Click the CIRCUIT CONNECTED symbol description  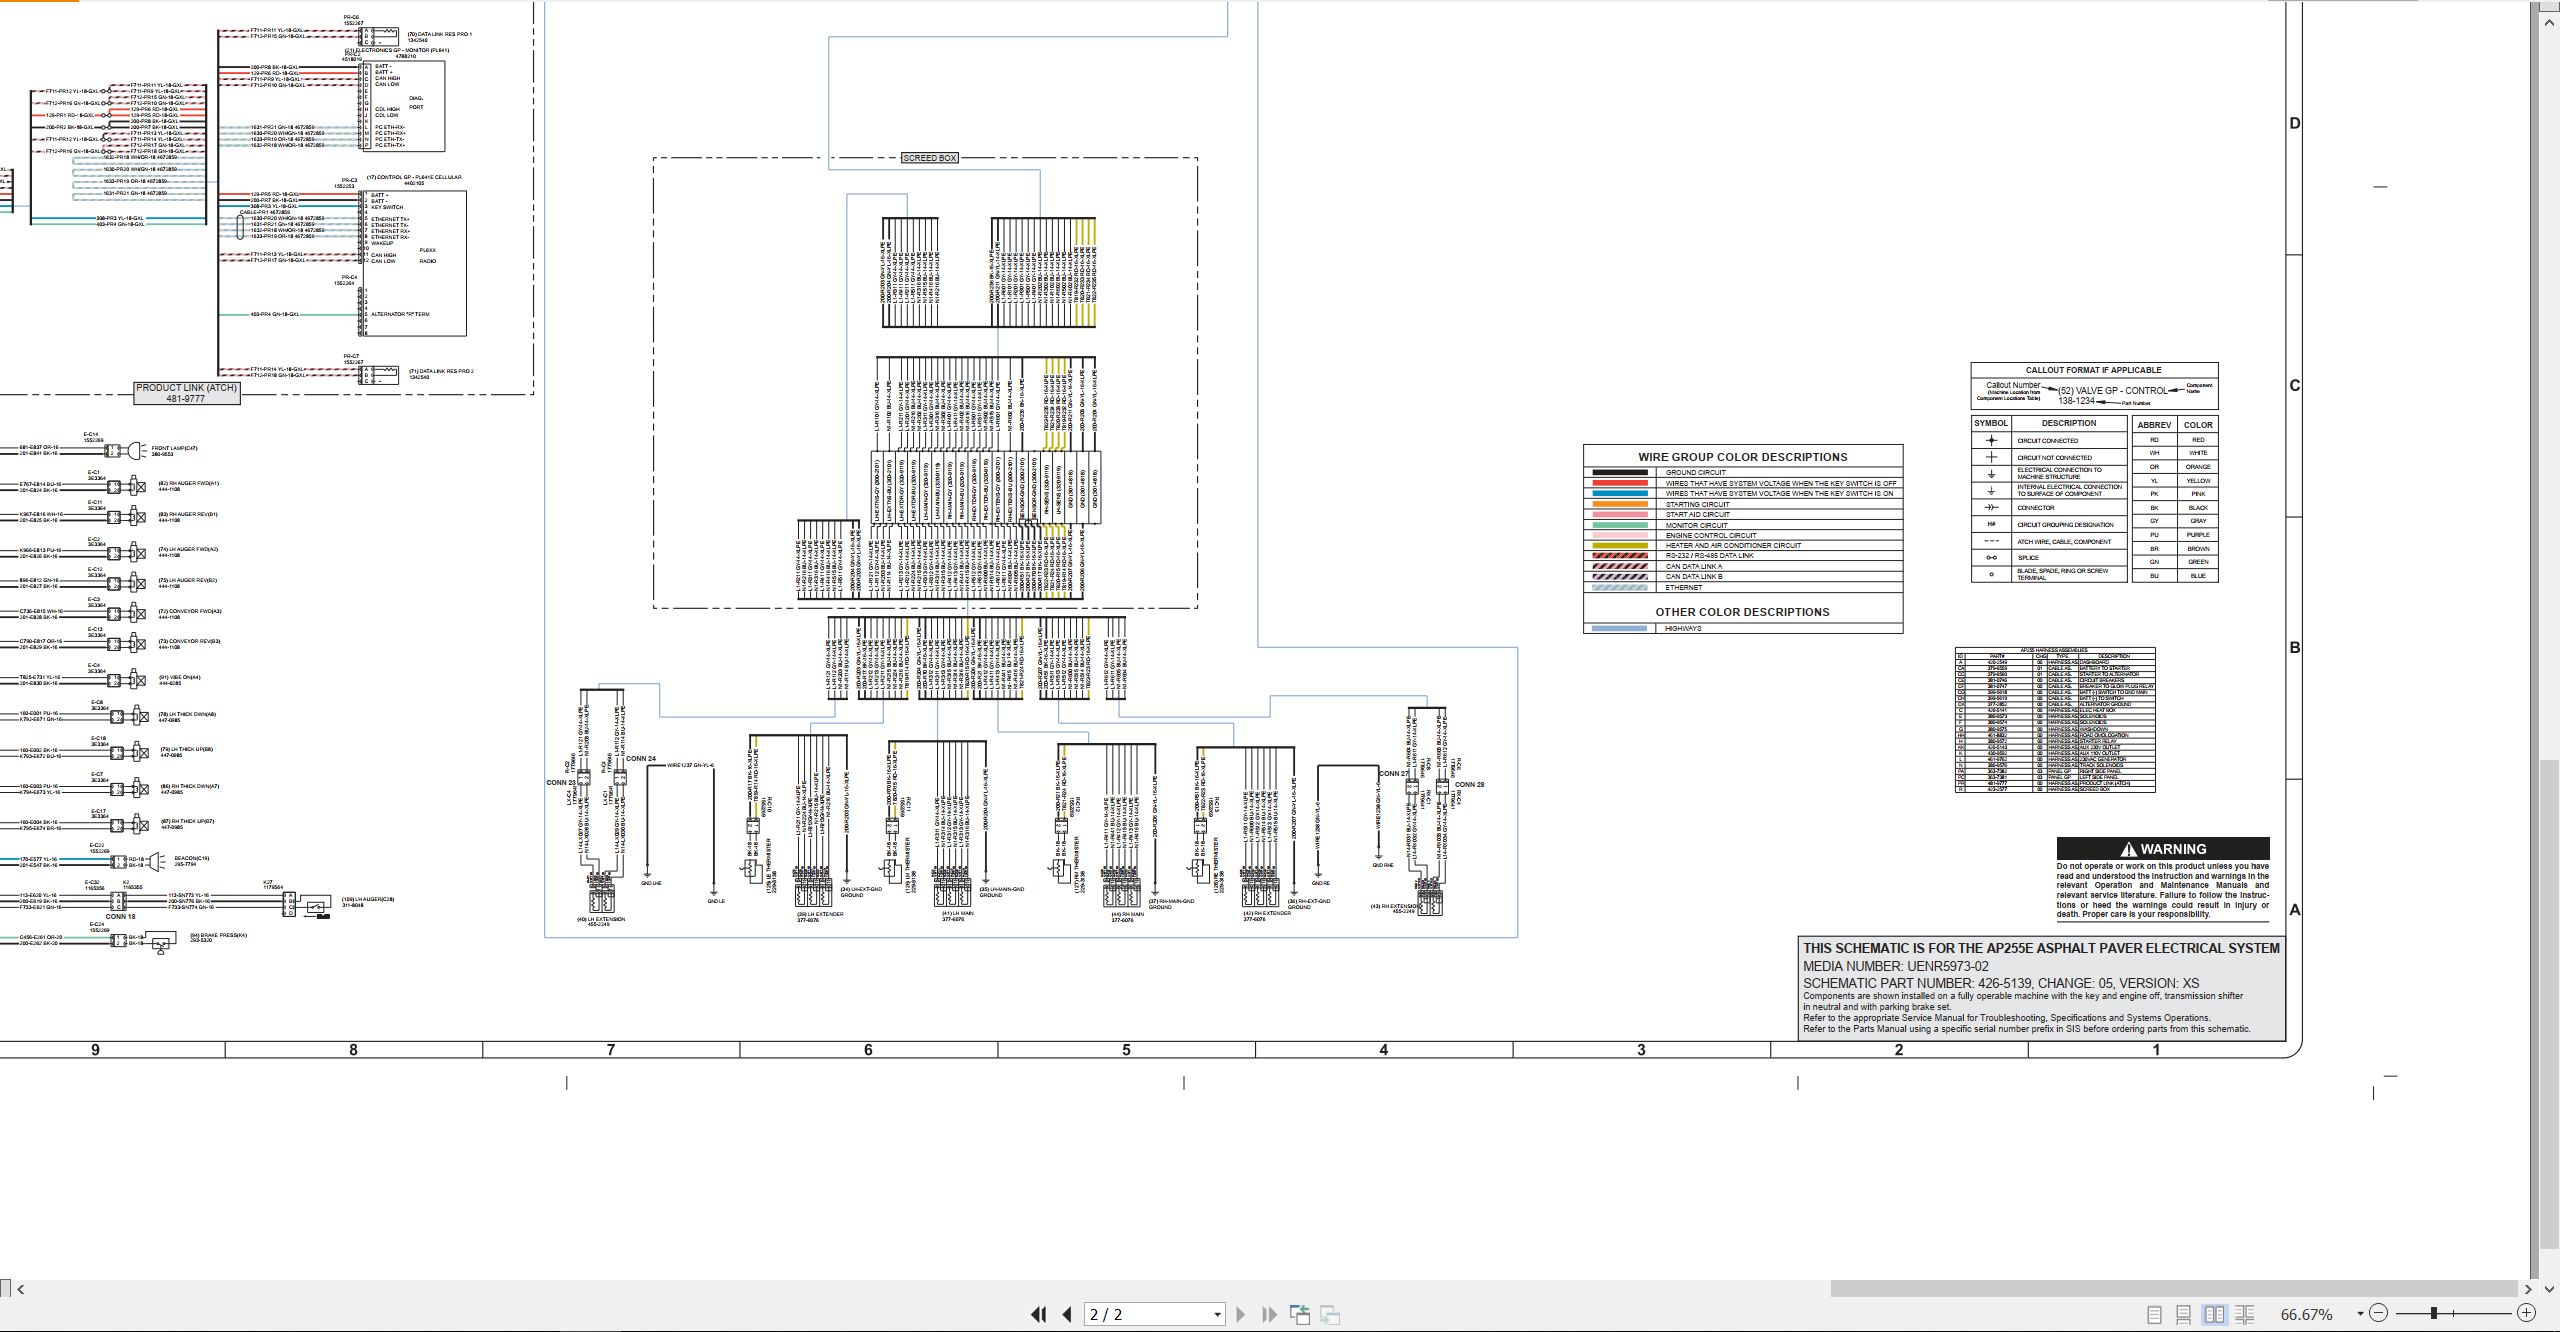(2047, 441)
